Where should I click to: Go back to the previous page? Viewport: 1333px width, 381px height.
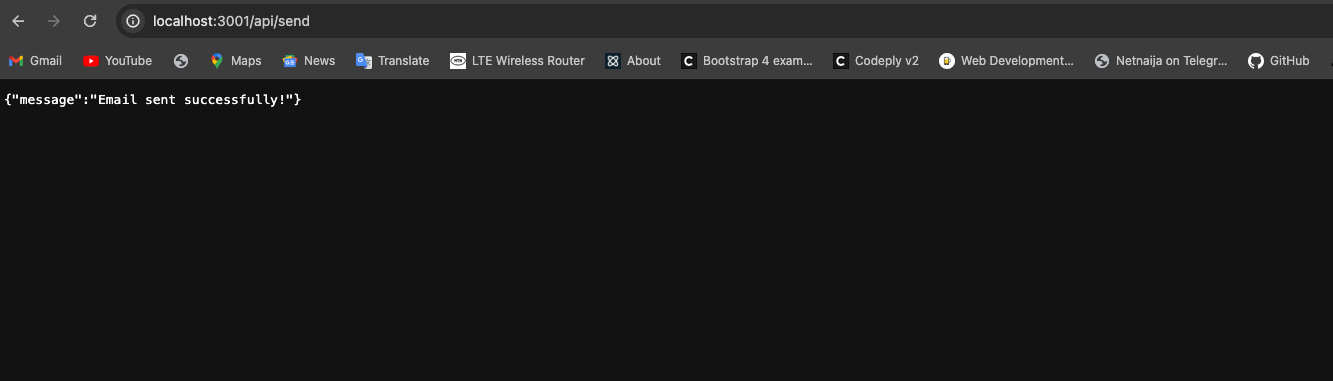pos(18,21)
